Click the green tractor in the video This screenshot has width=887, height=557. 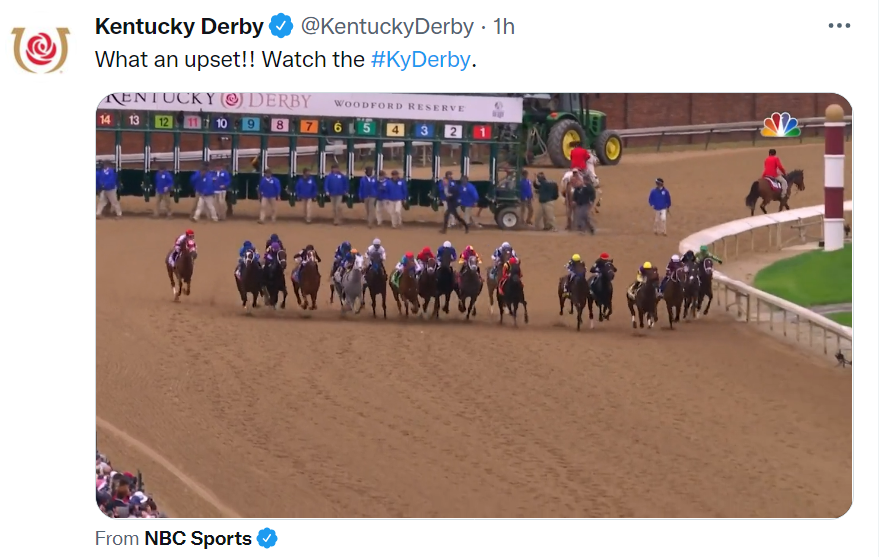(570, 128)
